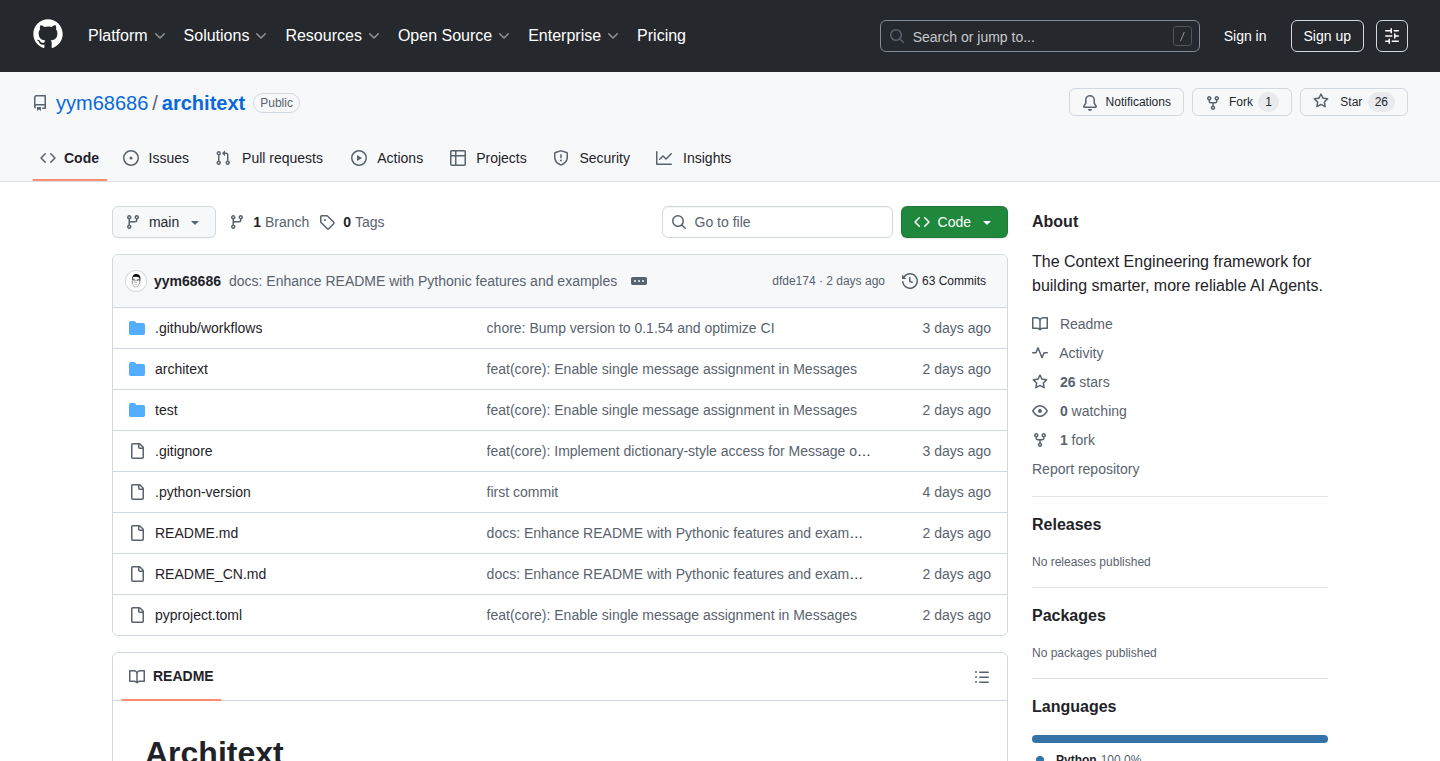Open the 1 Branch link

click(x=270, y=222)
